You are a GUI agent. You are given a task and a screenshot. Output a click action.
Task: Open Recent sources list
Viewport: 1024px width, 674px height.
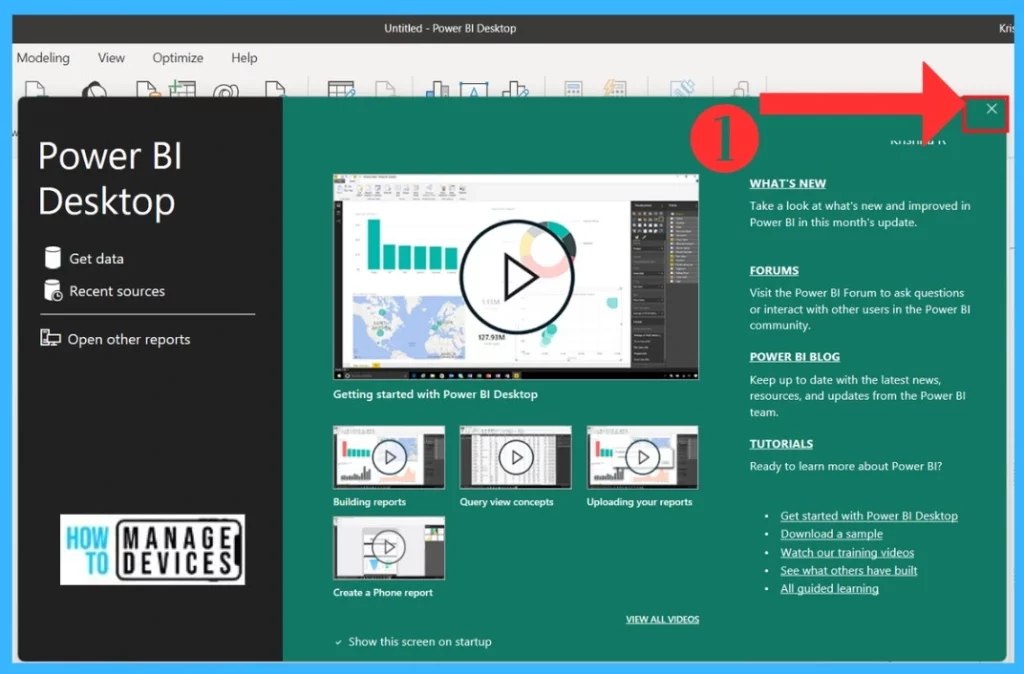(104, 291)
